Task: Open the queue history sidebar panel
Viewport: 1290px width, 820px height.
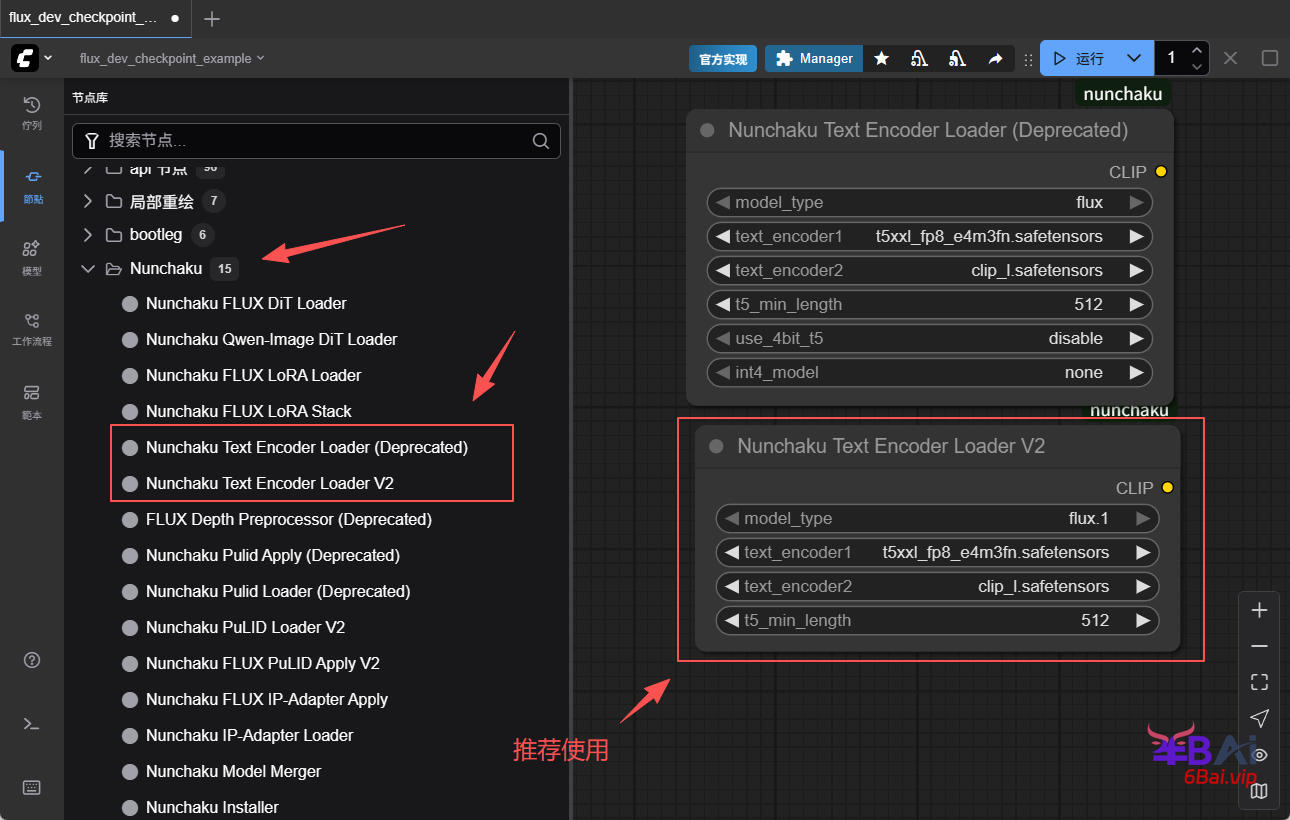Action: pyautogui.click(x=32, y=112)
